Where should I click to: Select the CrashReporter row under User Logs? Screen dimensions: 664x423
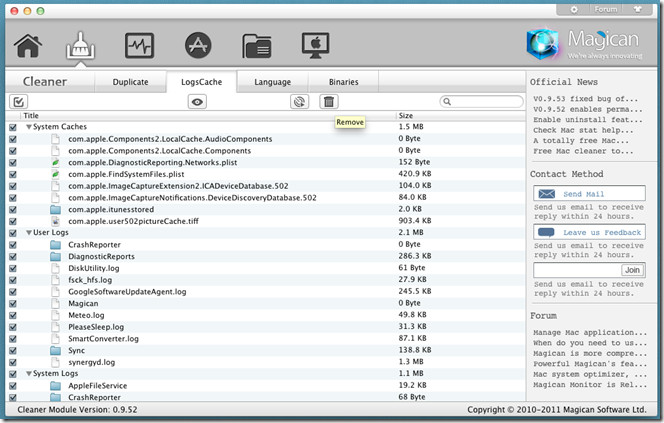coord(266,245)
